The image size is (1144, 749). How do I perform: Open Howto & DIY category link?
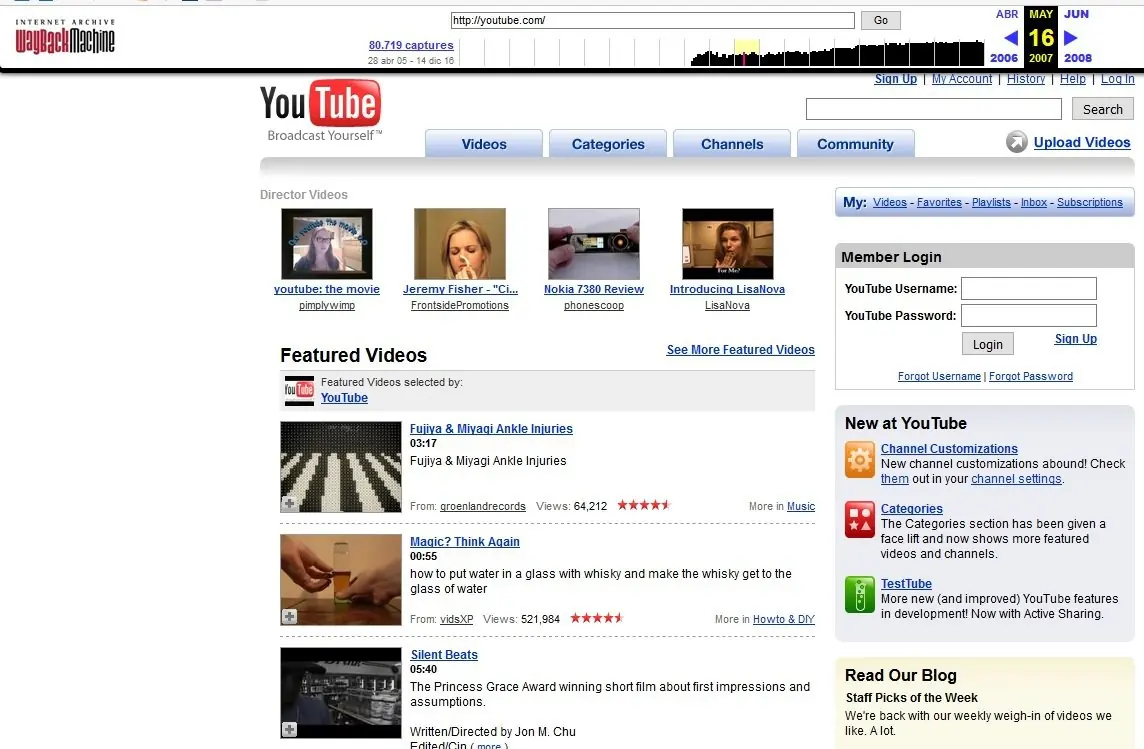click(x=784, y=619)
